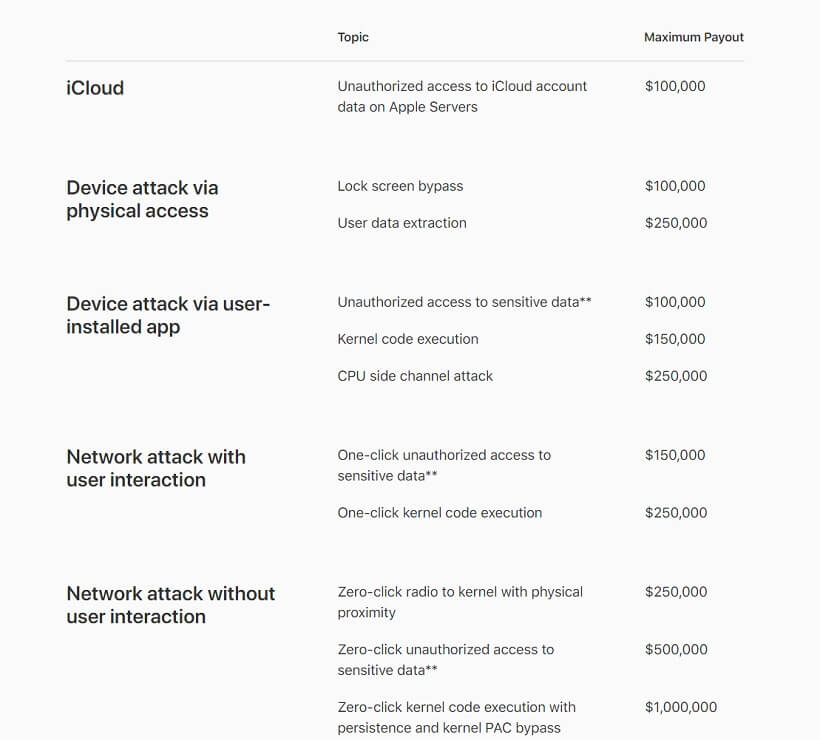
Task: Click 'CPU side channel attack' topic
Action: coord(415,376)
